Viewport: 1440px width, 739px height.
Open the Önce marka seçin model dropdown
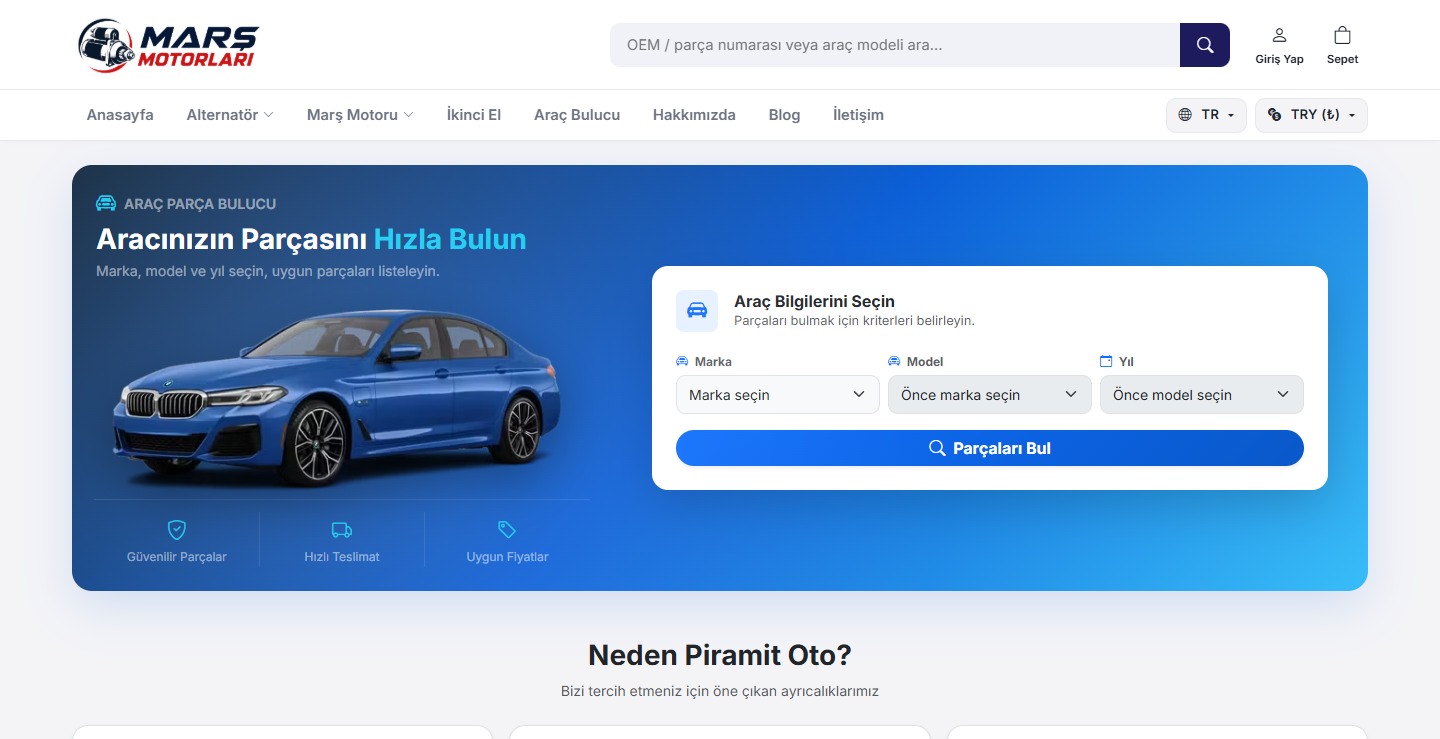pos(990,395)
